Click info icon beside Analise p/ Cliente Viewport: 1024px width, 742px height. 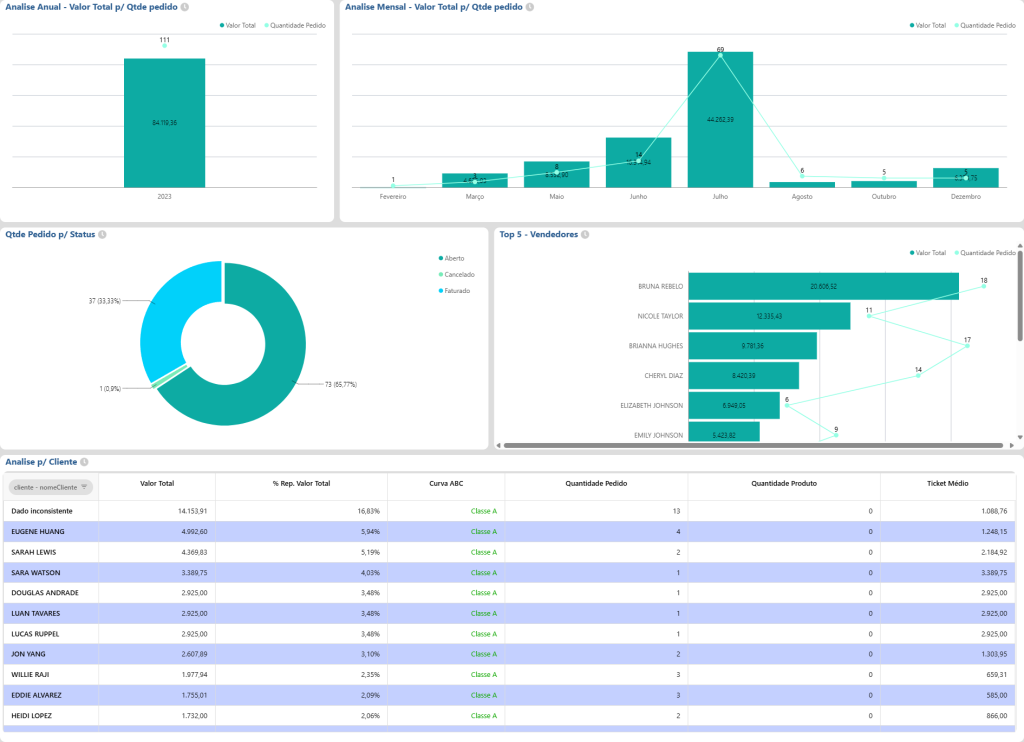tap(85, 462)
